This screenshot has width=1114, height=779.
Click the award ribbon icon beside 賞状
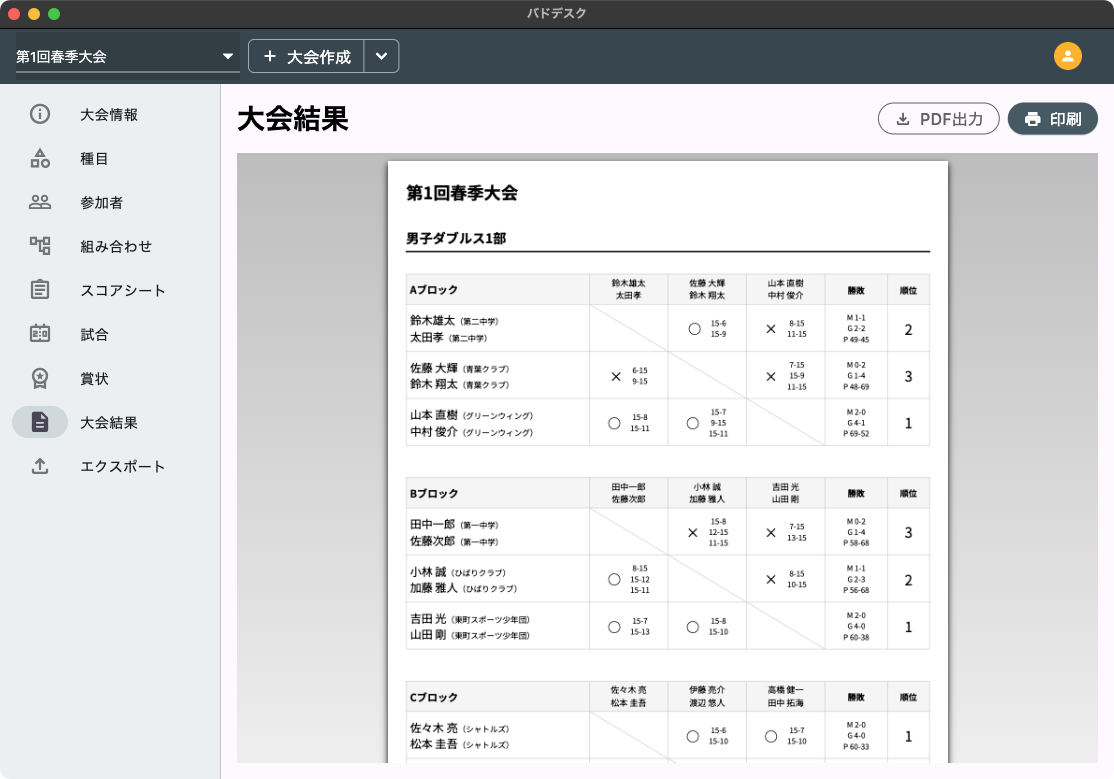pos(40,378)
